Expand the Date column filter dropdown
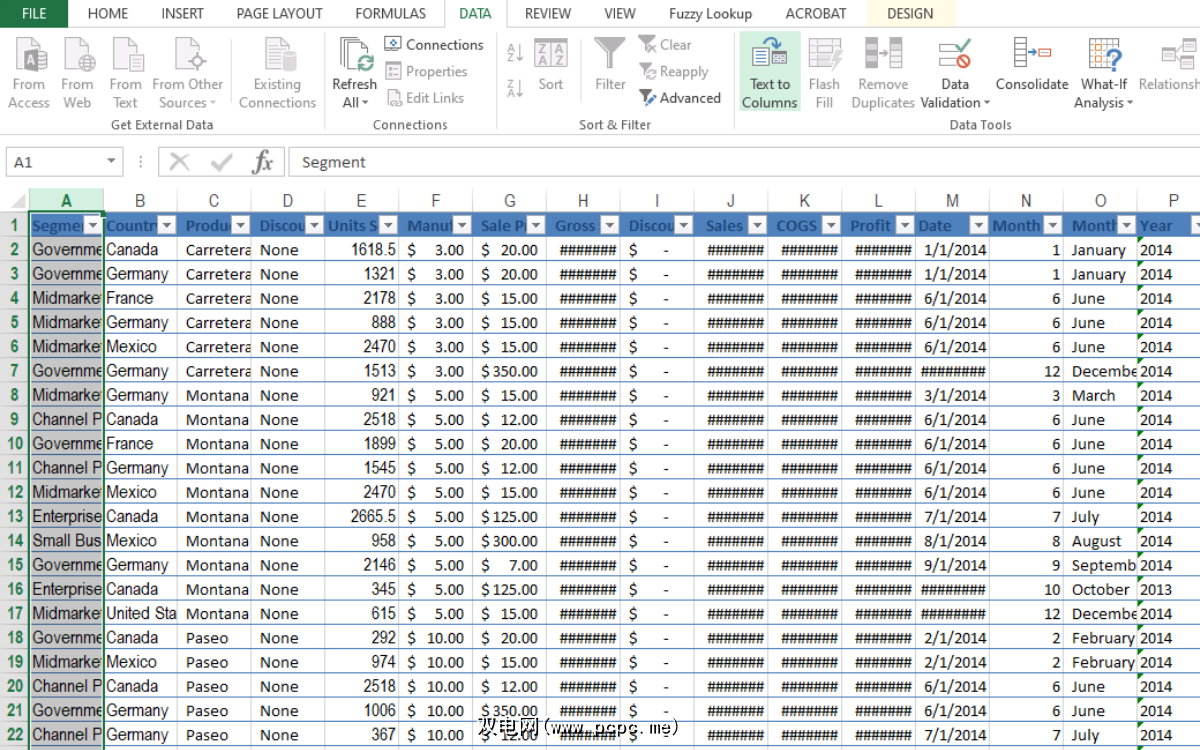This screenshot has height=750, width=1200. [978, 226]
